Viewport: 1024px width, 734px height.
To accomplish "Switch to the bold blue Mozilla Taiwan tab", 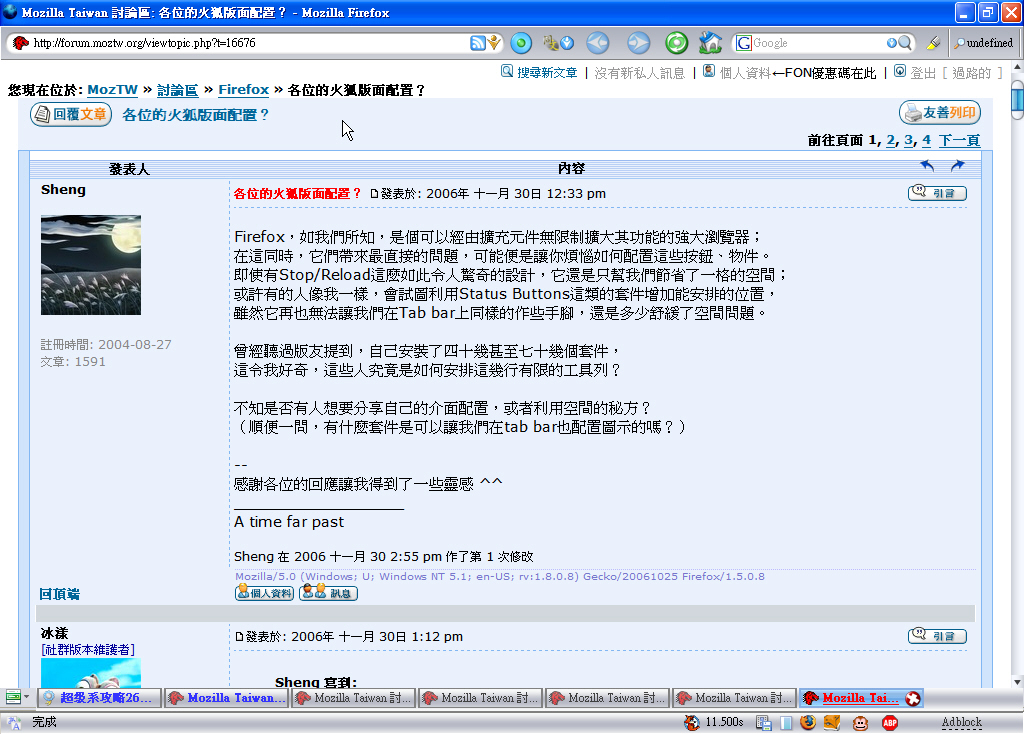I will [226, 698].
